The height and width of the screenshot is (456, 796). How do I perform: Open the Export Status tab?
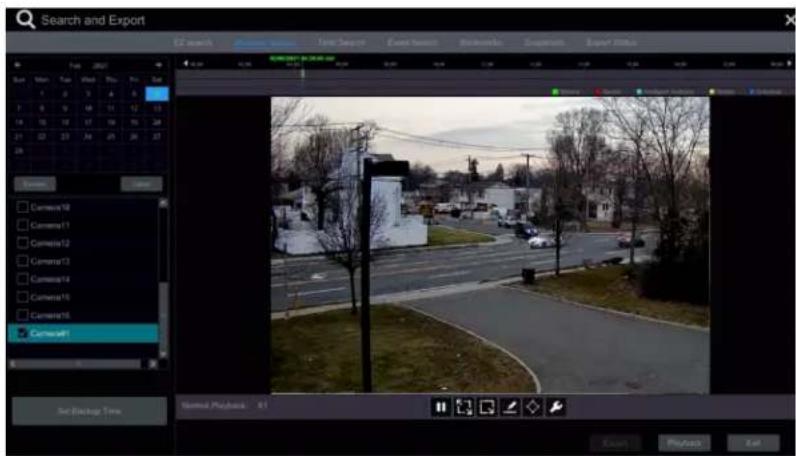[611, 43]
